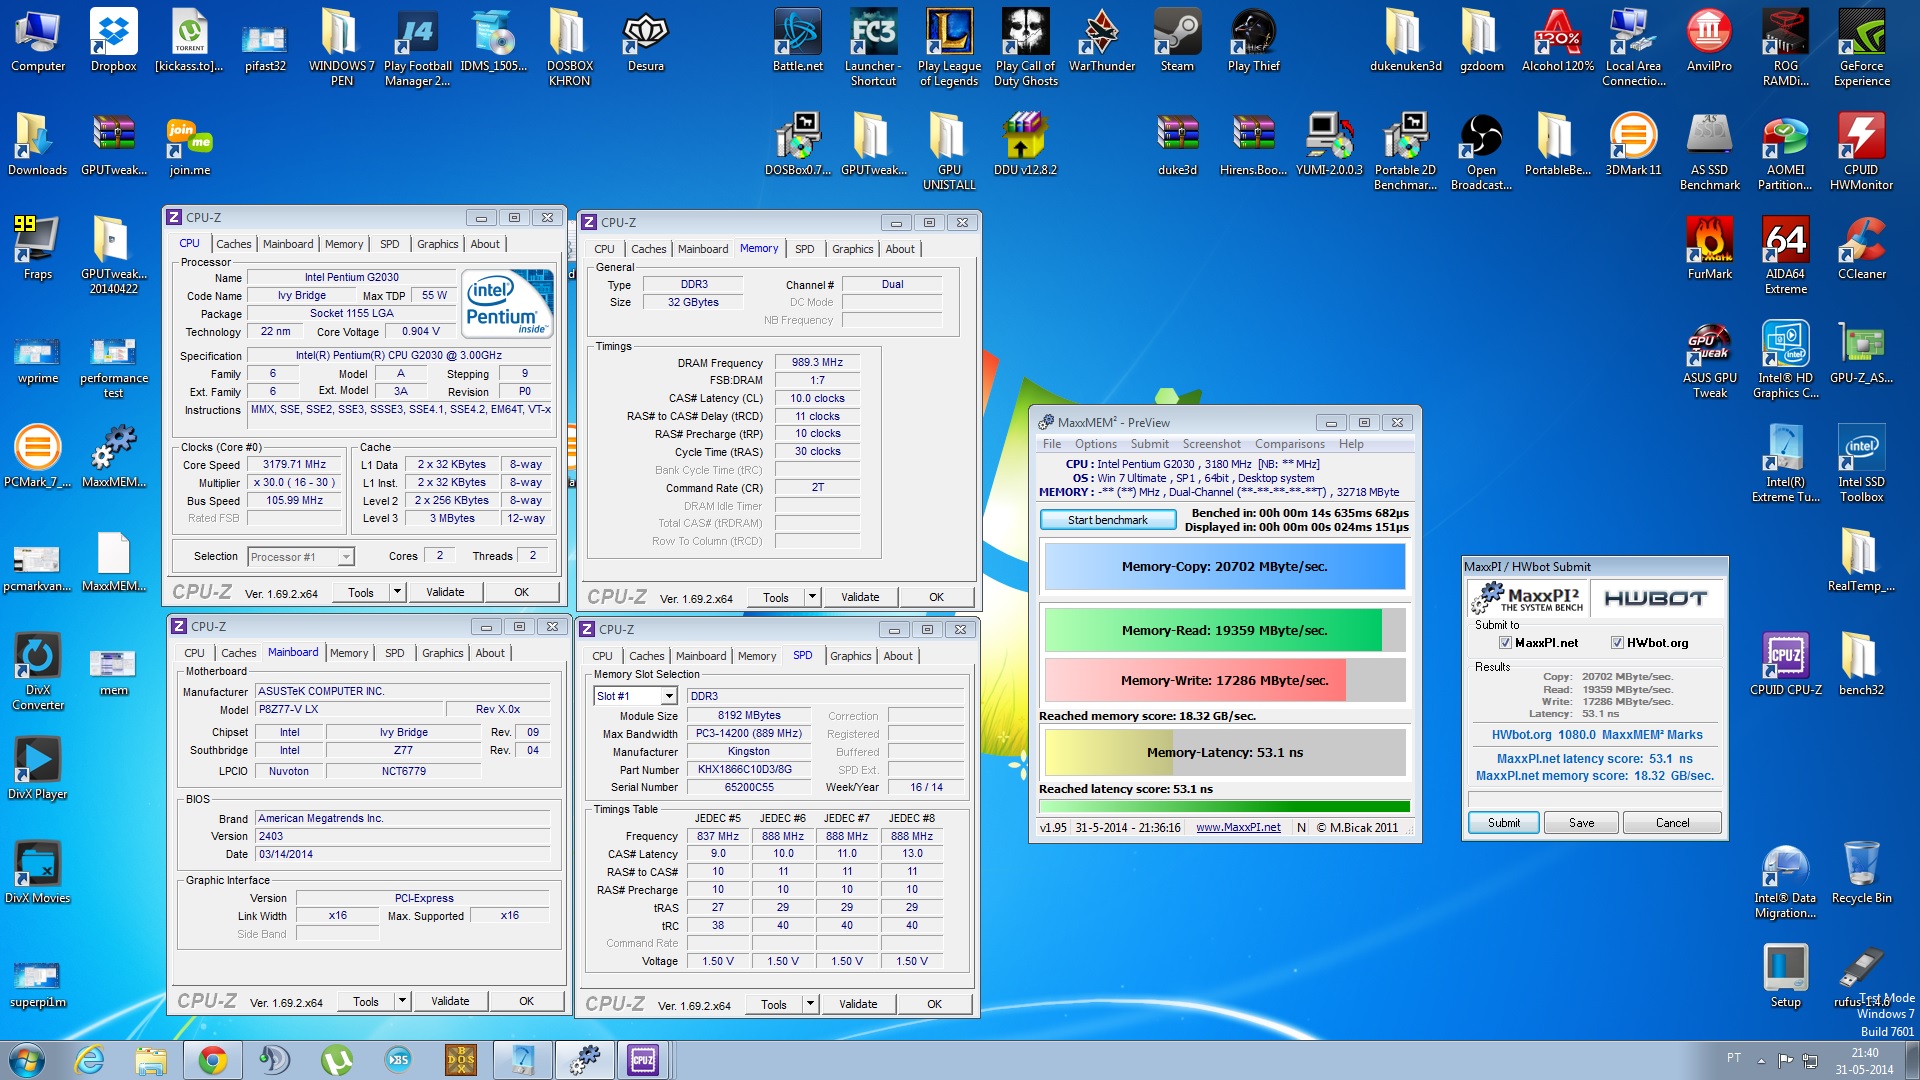
Task: Click the Start benchmark button
Action: click(1107, 520)
